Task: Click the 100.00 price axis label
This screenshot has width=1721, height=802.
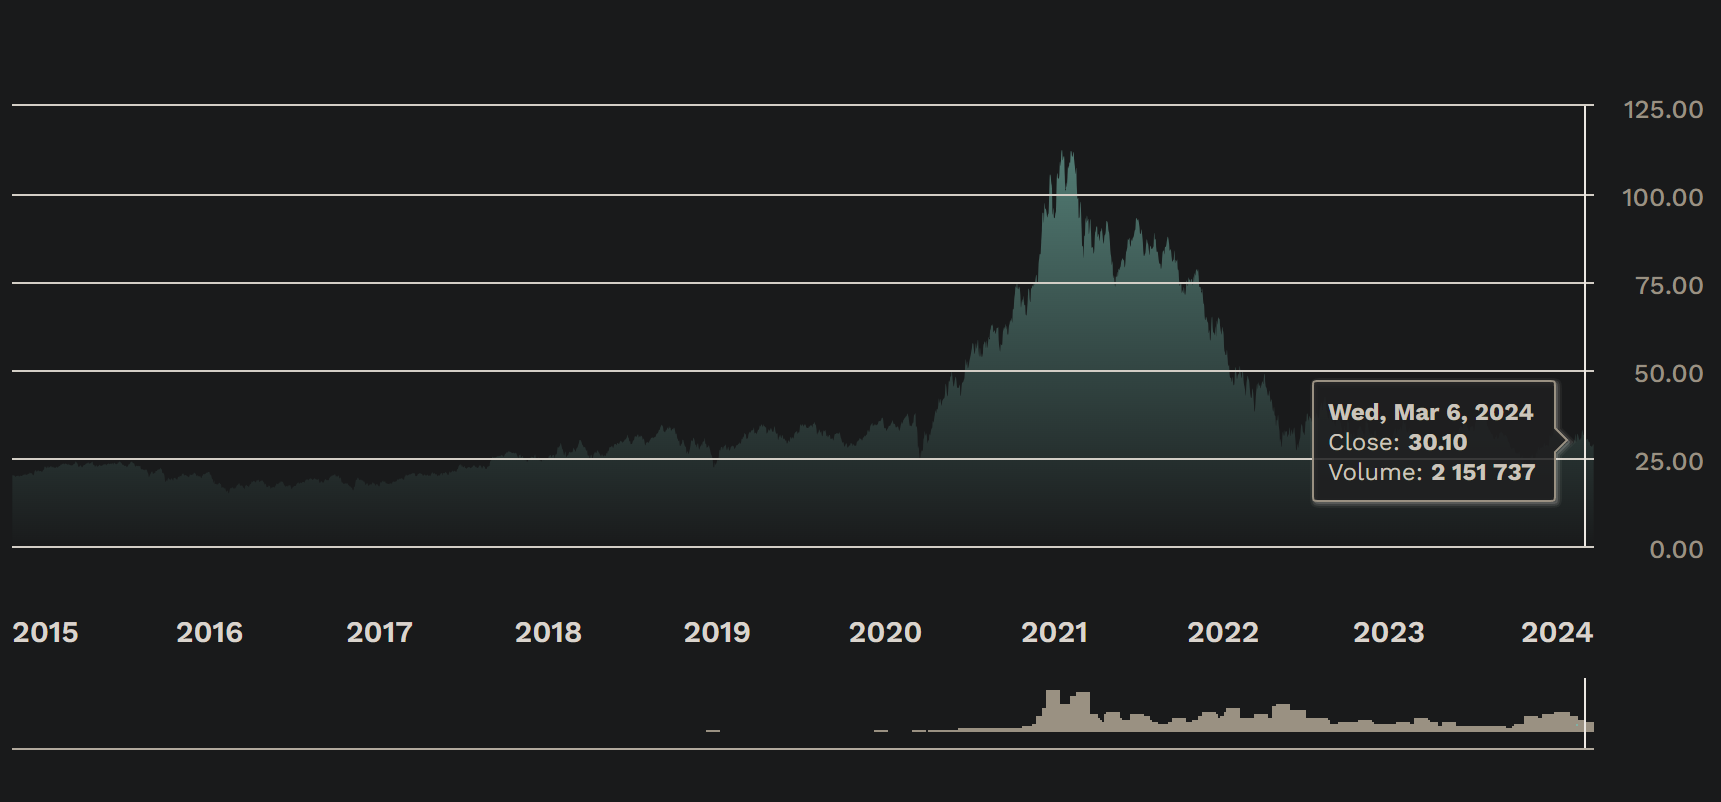Action: 1662,197
